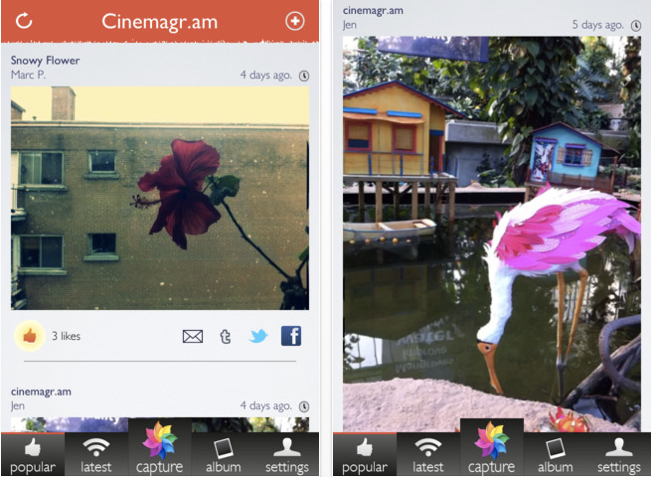Tap the 3 likes count

click(x=66, y=336)
